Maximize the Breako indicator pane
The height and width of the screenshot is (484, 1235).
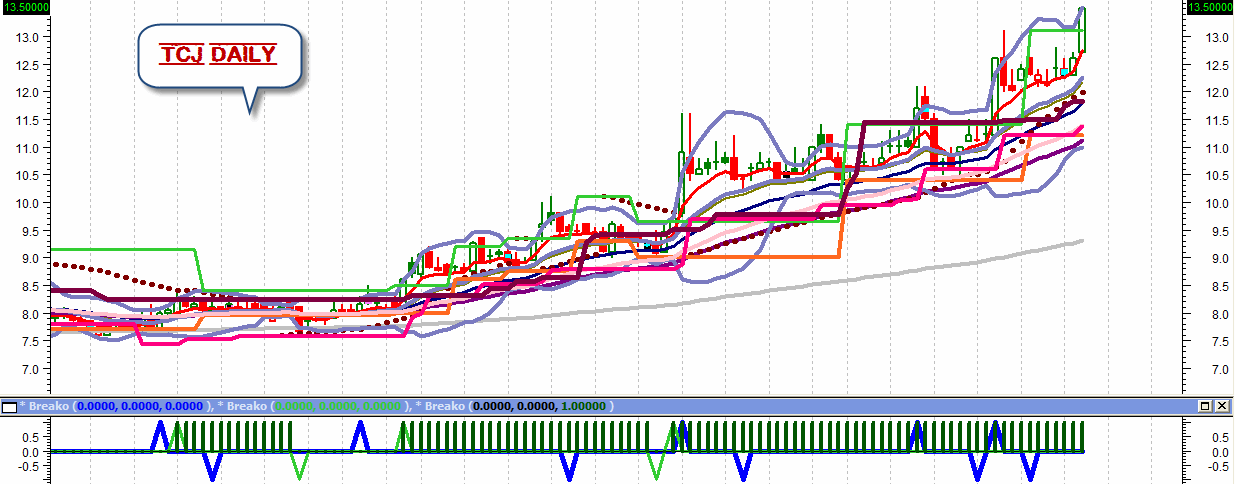[x=1204, y=407]
